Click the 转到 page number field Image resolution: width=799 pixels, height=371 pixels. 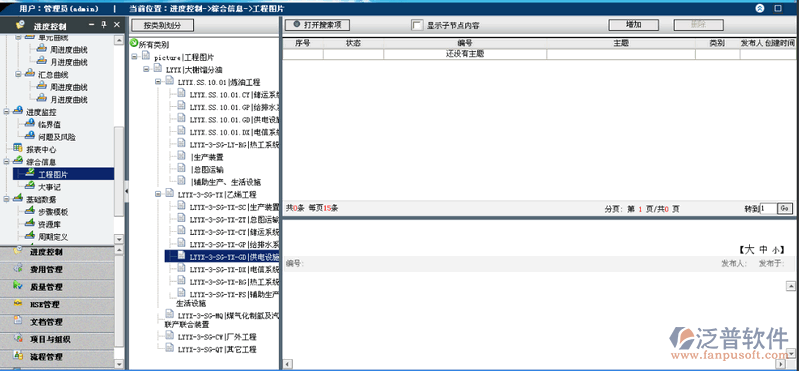click(x=768, y=208)
